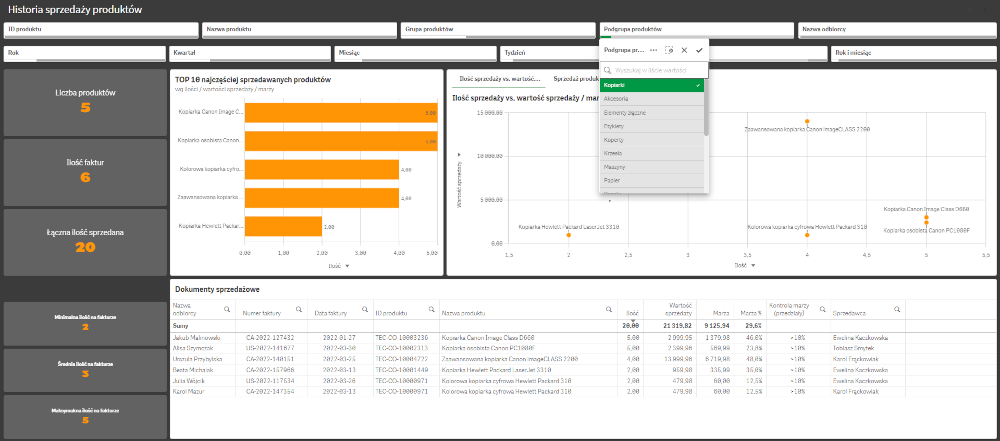Search icon in Sprzedawca column header
The height and width of the screenshot is (441, 1000).
tap(897, 309)
